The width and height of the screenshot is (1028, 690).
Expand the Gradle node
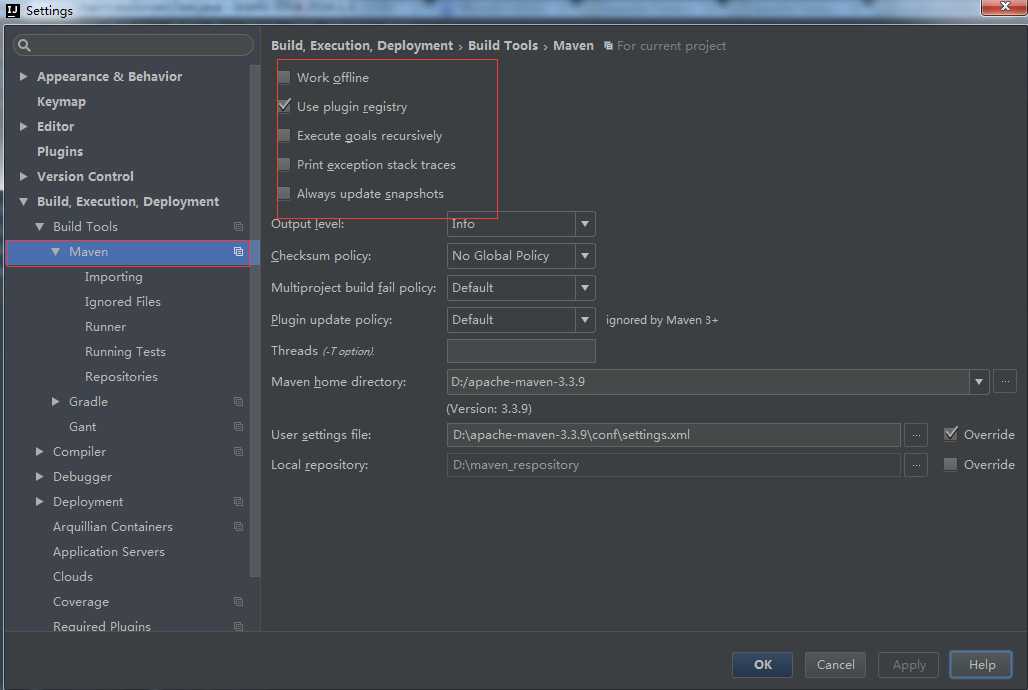(x=56, y=401)
